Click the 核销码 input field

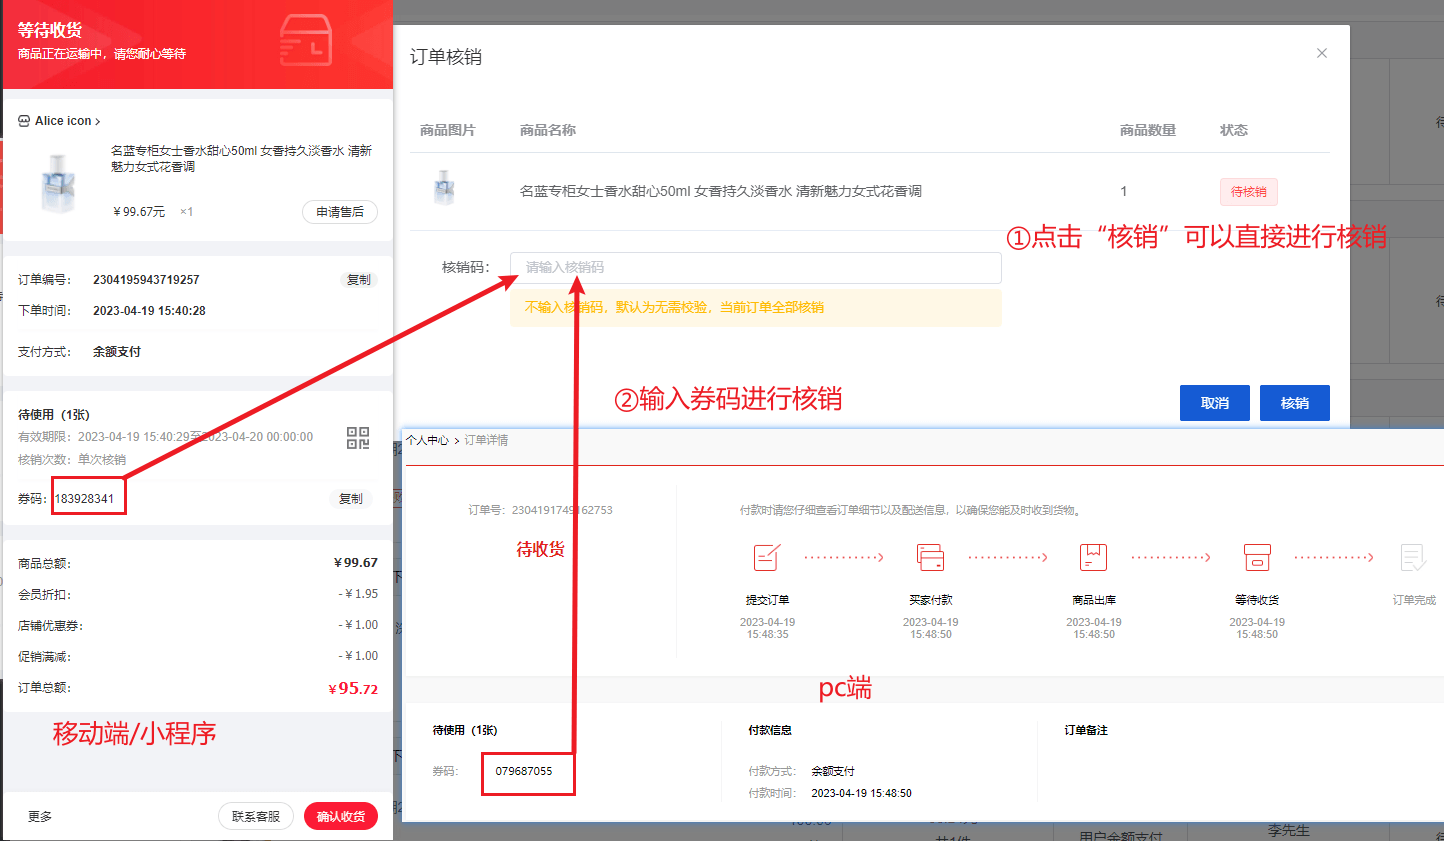[x=756, y=267]
